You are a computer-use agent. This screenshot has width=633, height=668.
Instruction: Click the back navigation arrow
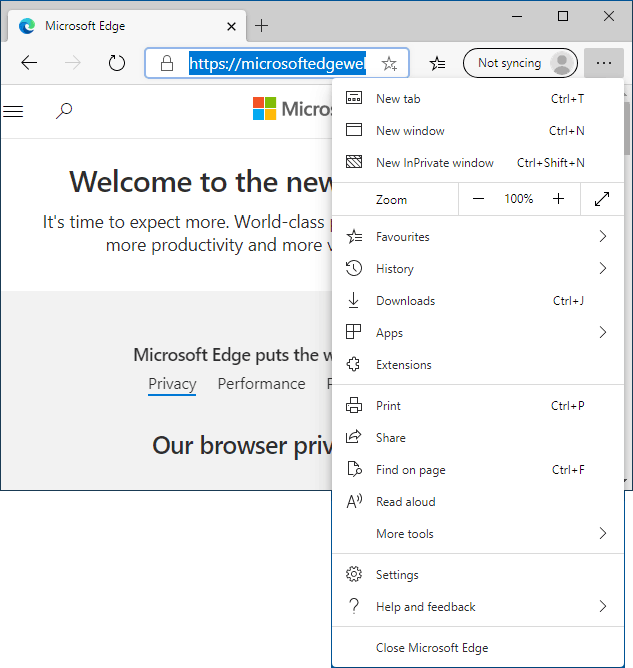tap(29, 63)
